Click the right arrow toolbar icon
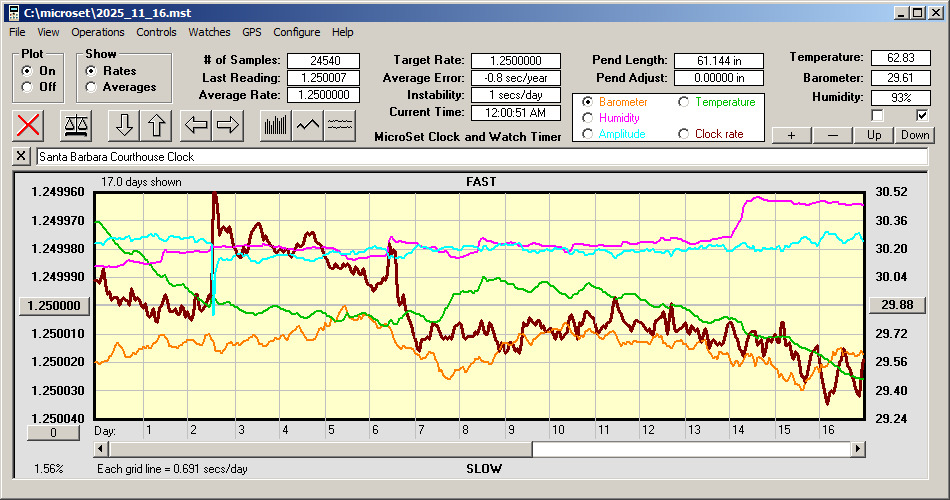 tap(228, 125)
